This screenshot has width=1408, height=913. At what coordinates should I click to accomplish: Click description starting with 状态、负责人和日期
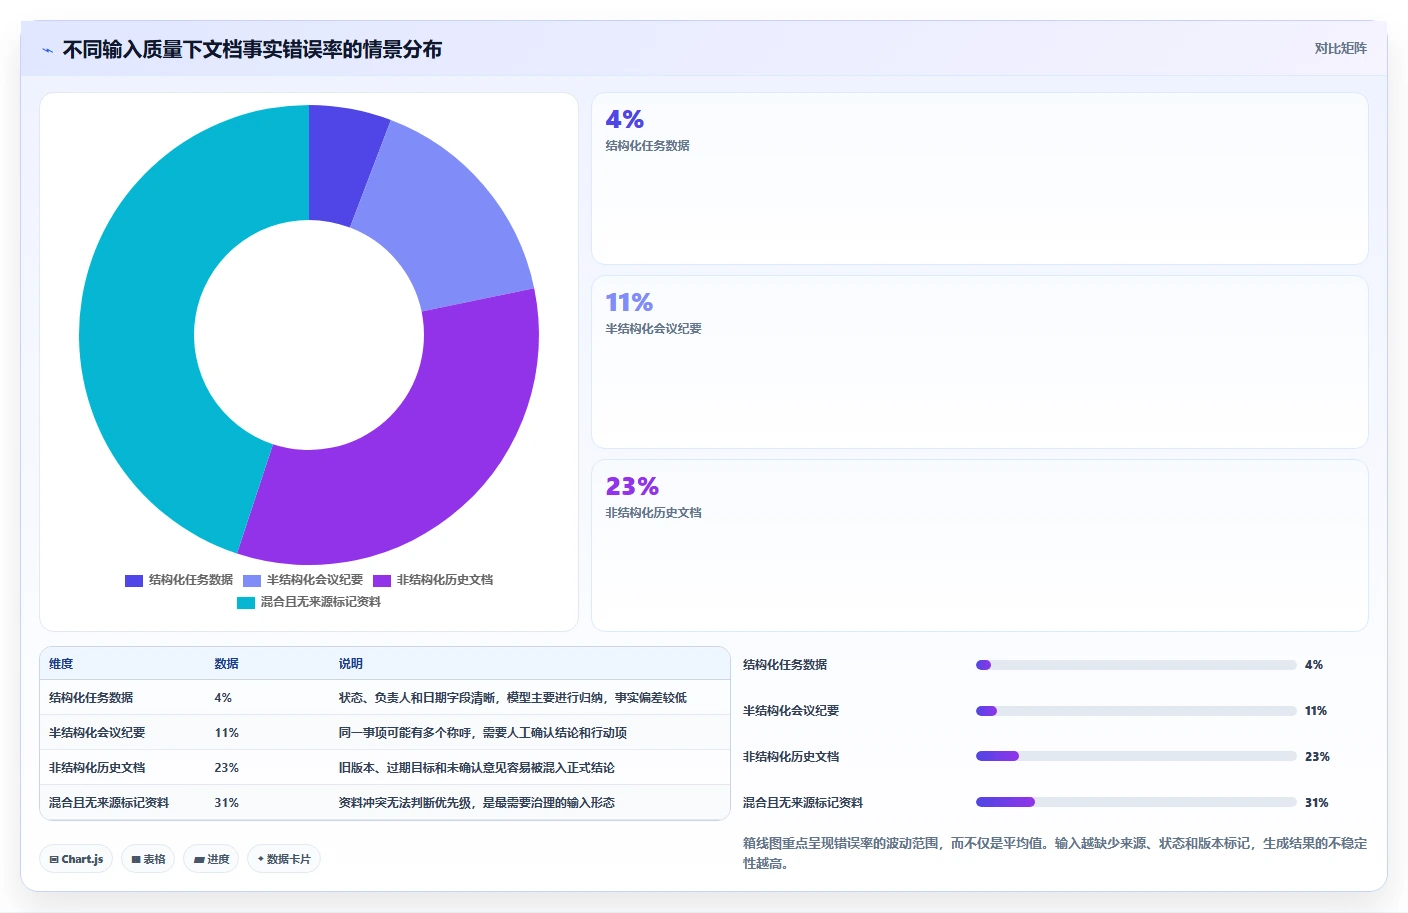[512, 698]
